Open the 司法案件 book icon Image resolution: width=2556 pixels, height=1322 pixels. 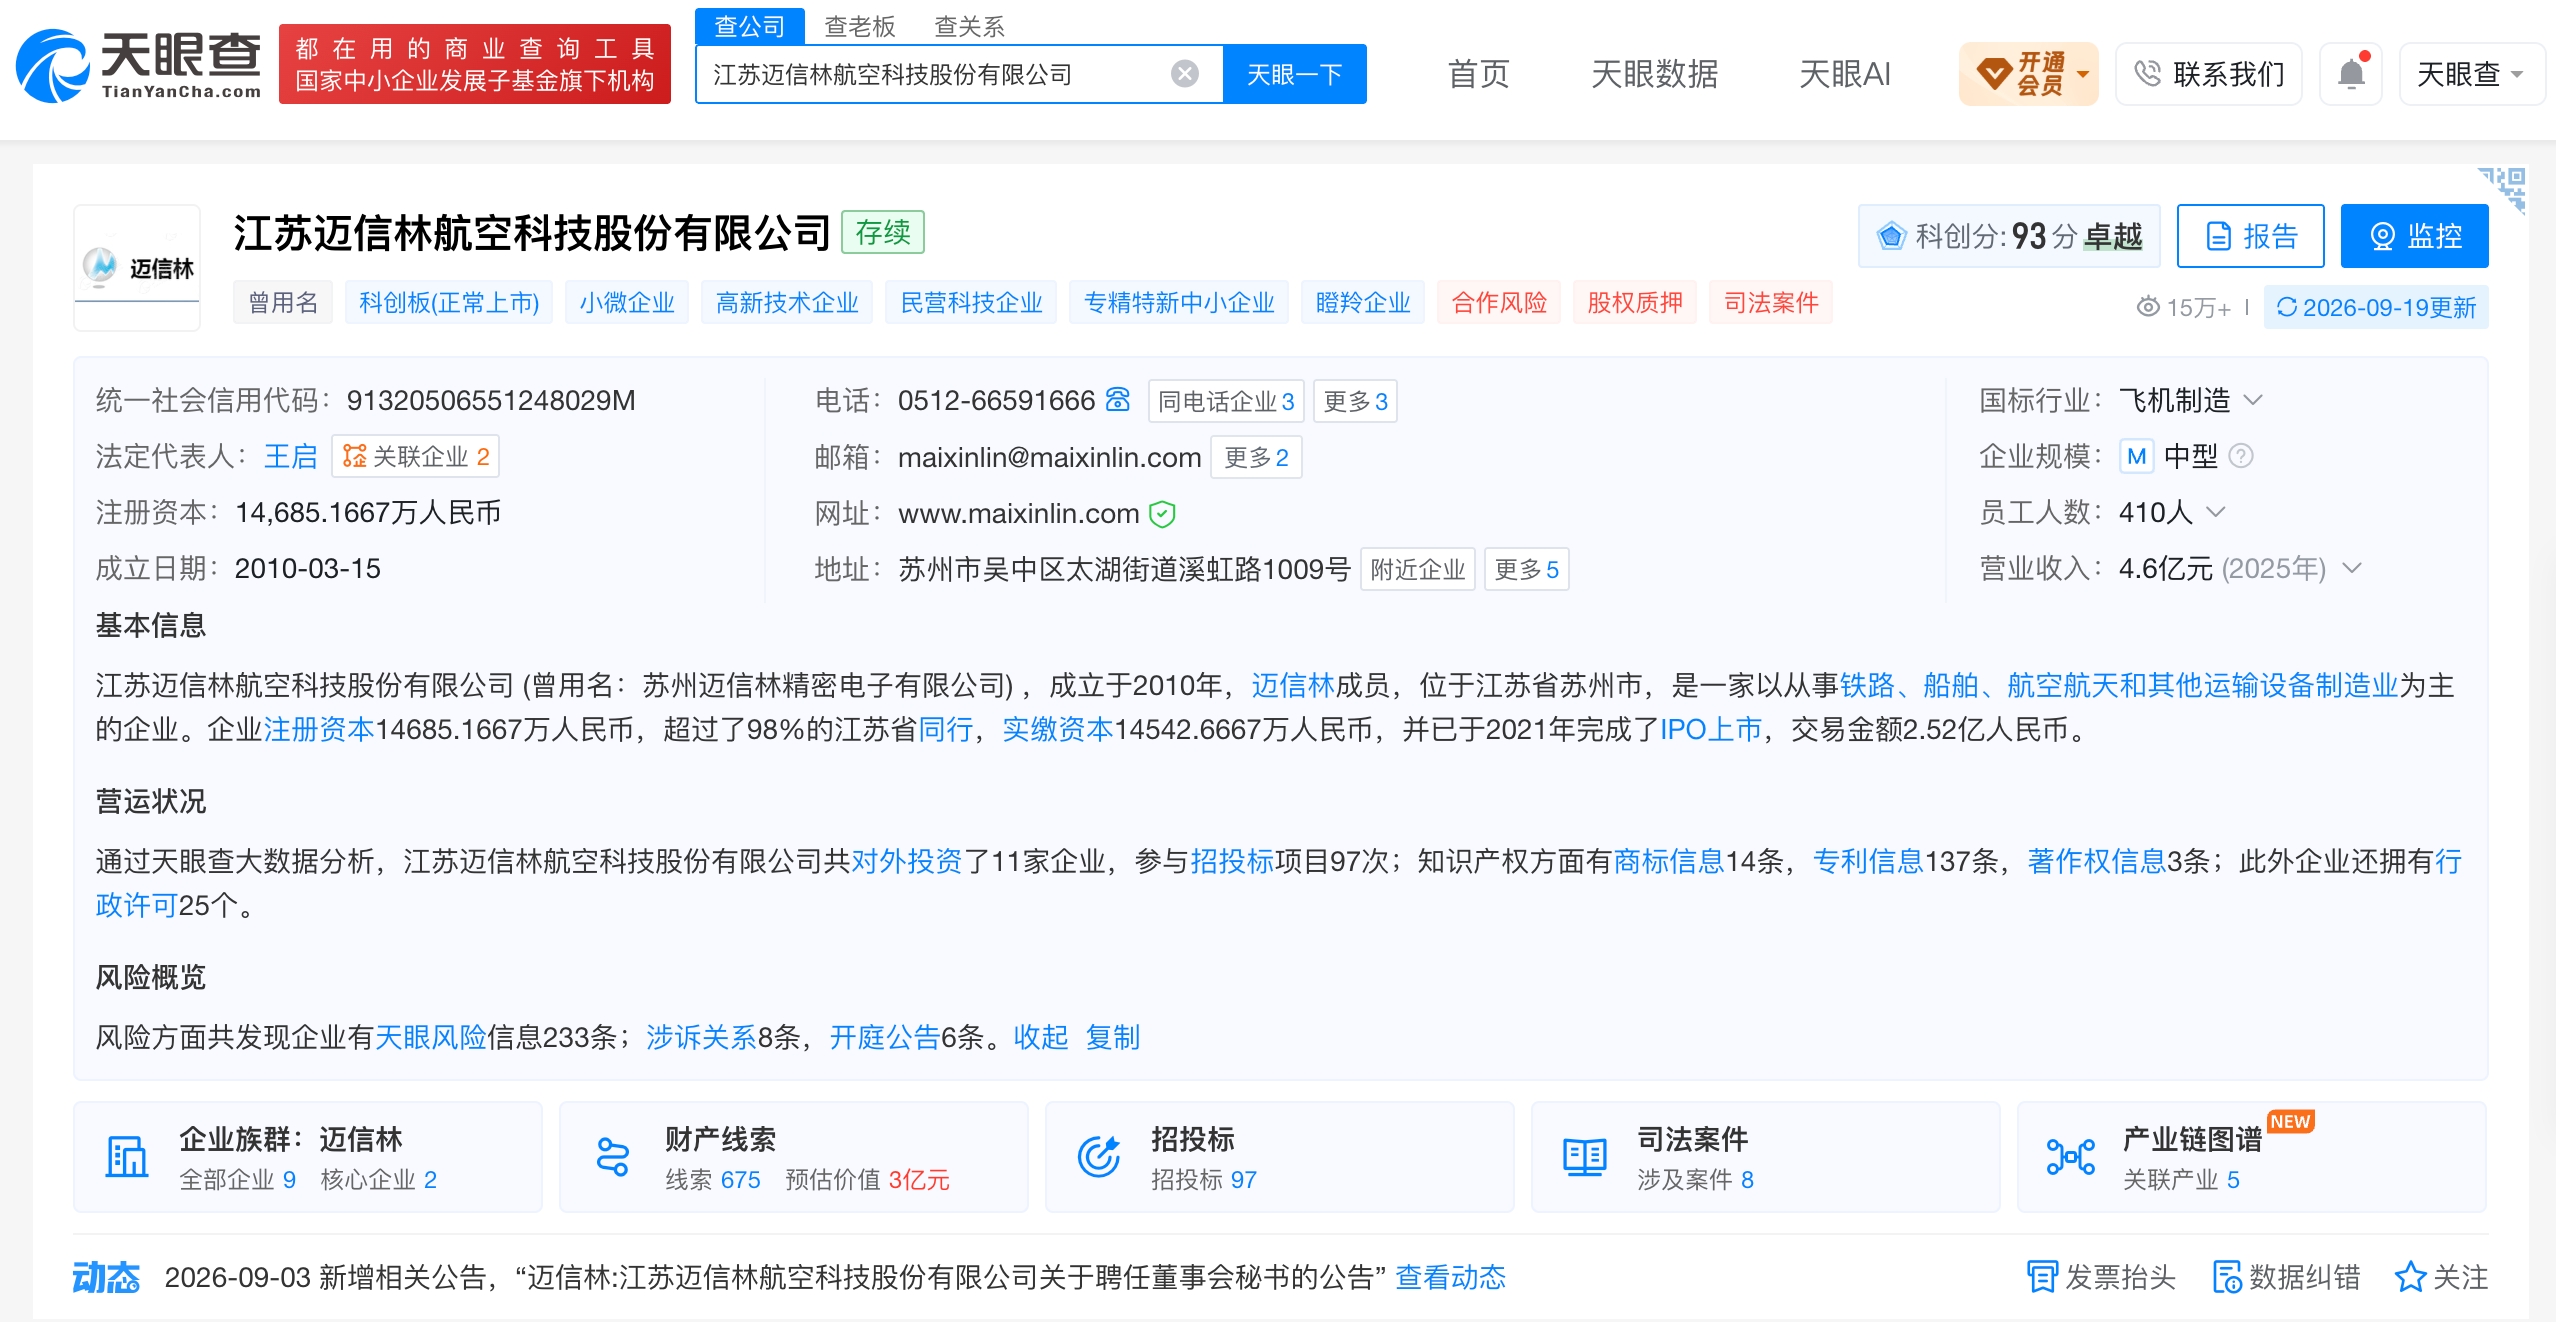pyautogui.click(x=1584, y=1157)
